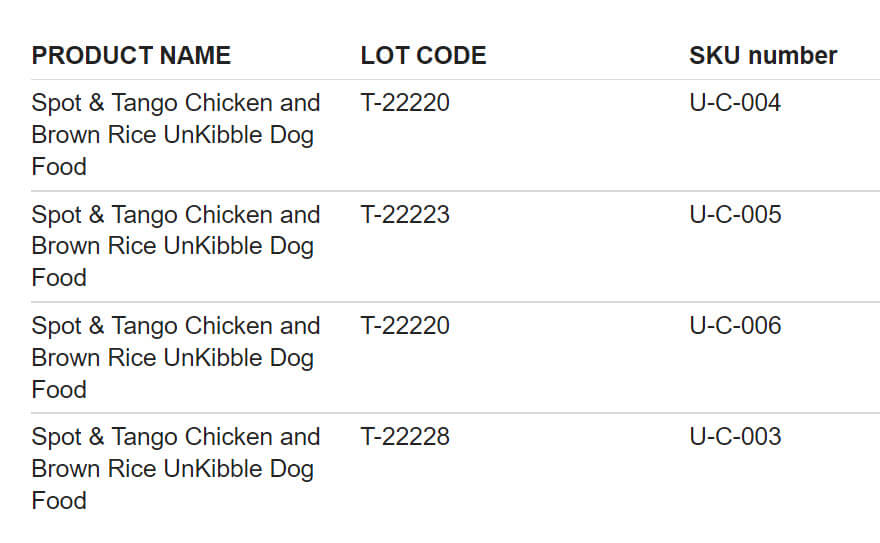
Task: Click the word "UnKibble" in the U-C-005 row
Action: tap(213, 246)
